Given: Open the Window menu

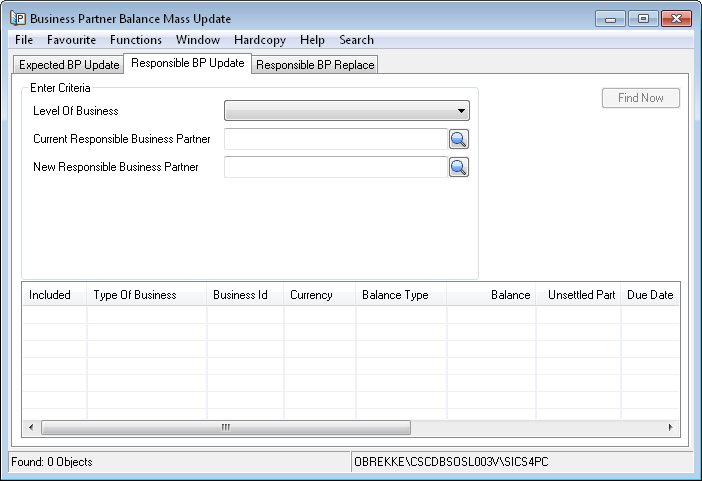Looking at the screenshot, I should click(197, 40).
